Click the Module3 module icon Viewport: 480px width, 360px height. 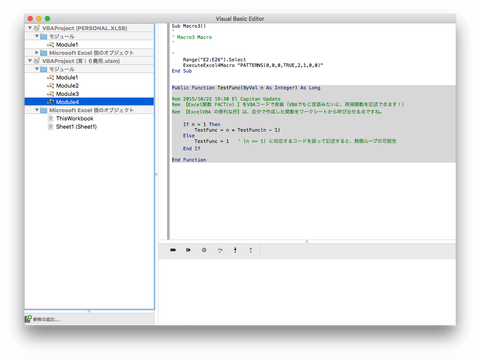click(51, 94)
